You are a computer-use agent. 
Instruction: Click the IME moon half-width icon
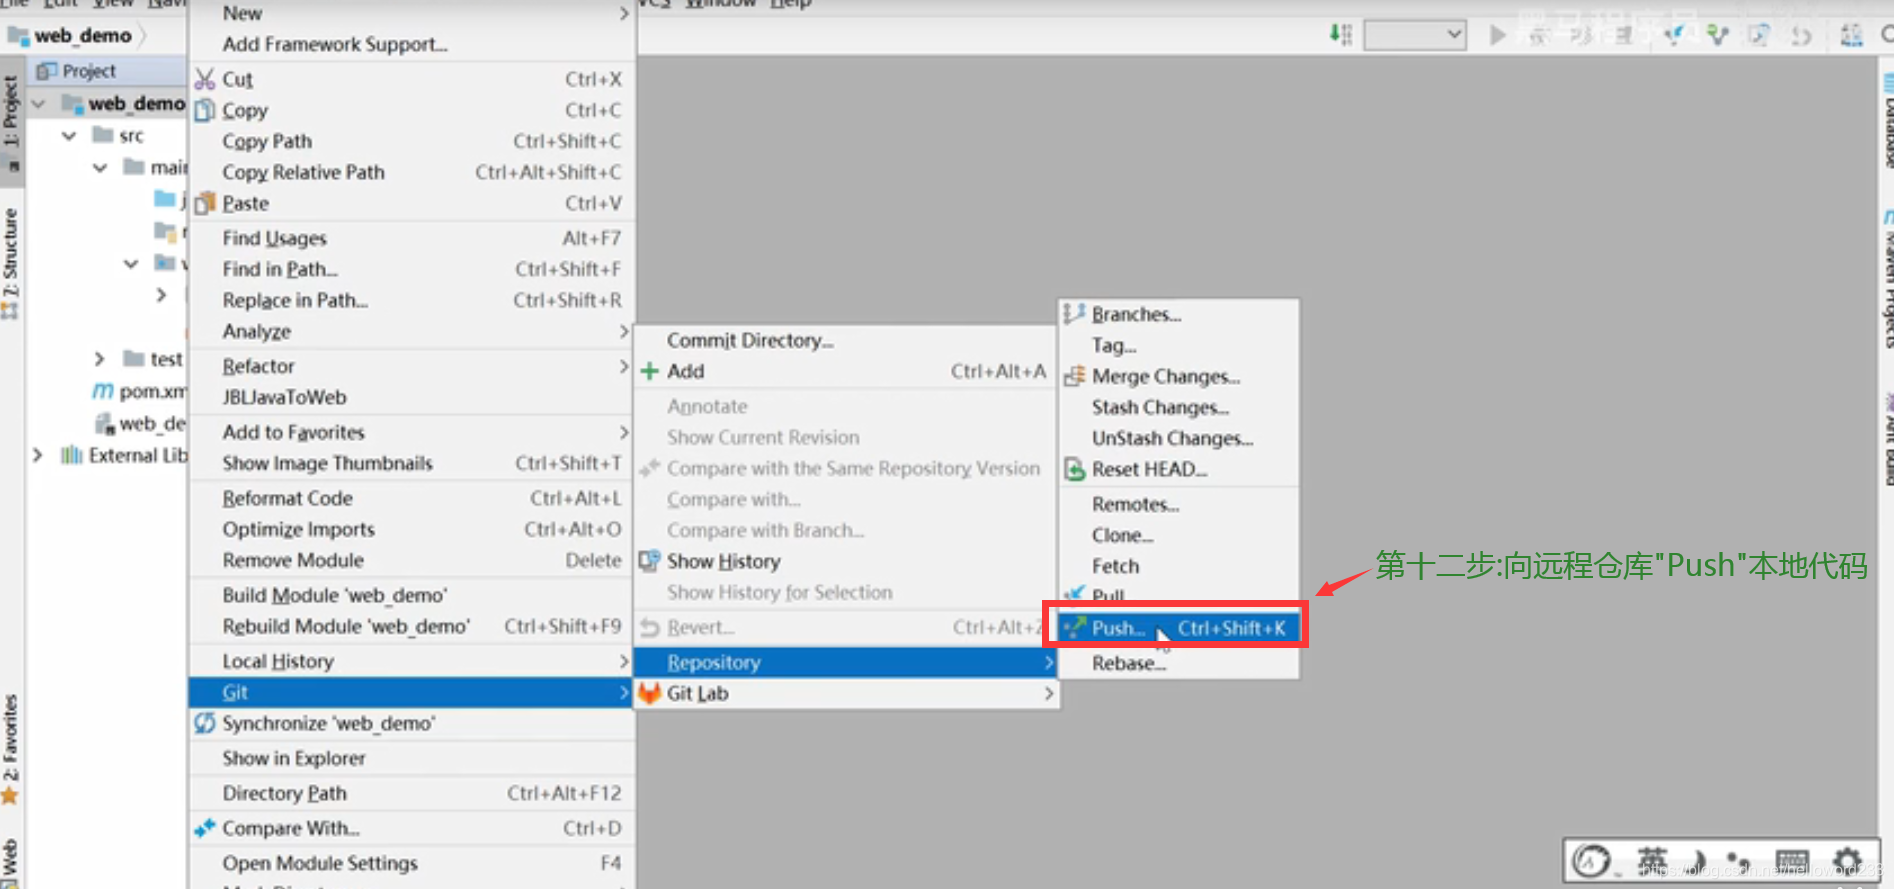tap(1699, 860)
